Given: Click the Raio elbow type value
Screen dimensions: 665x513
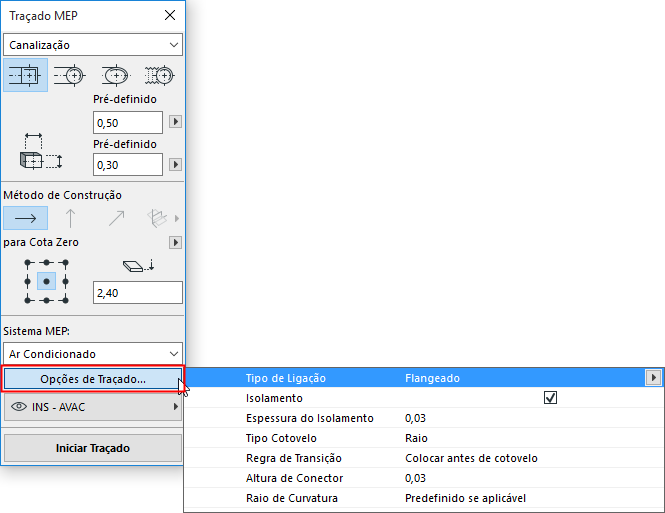Looking at the screenshot, I should click(x=416, y=438).
